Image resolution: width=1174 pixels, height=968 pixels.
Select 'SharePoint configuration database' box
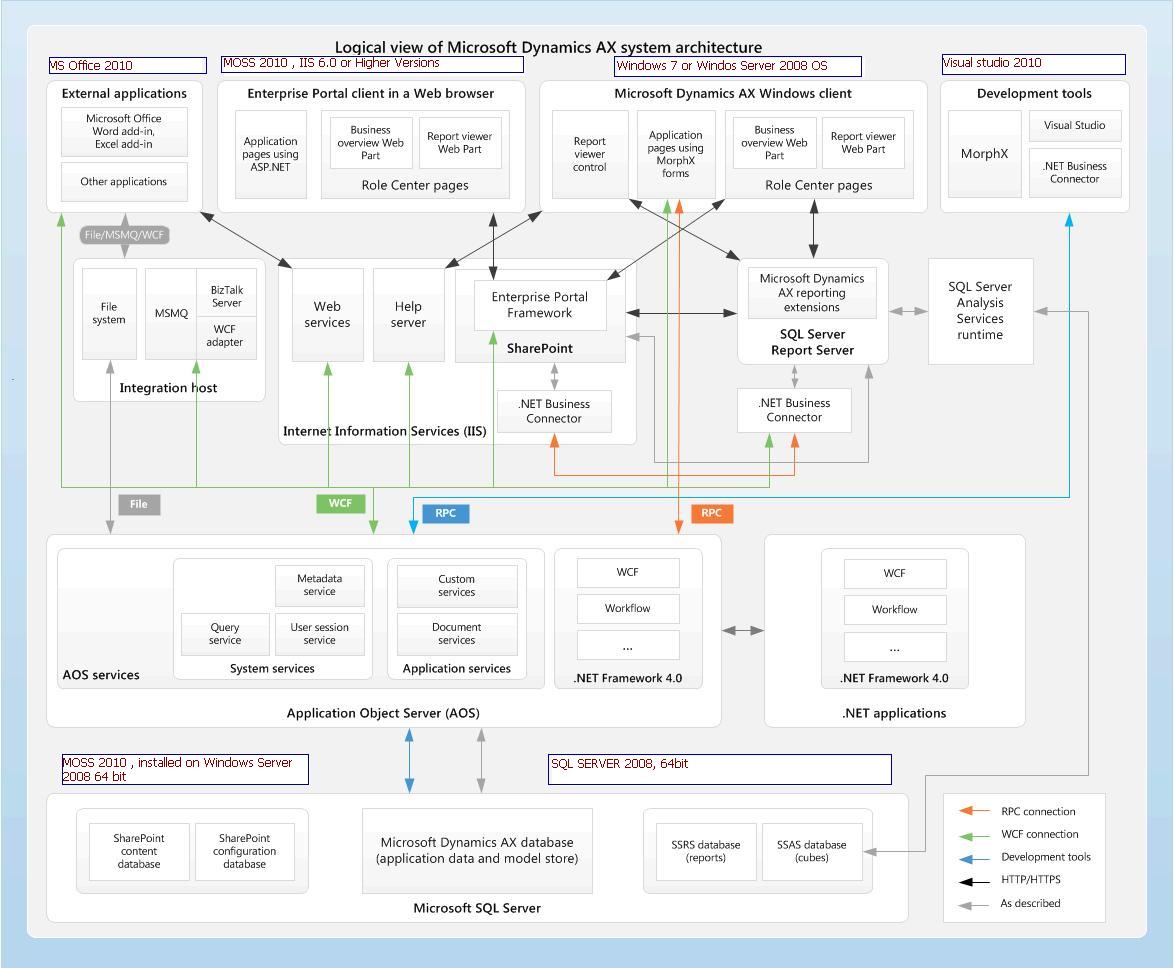245,851
